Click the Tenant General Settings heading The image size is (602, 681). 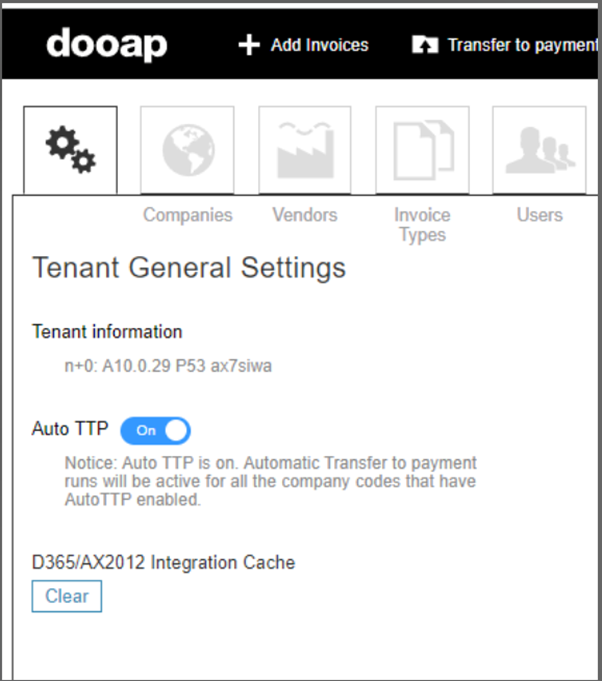coord(189,268)
